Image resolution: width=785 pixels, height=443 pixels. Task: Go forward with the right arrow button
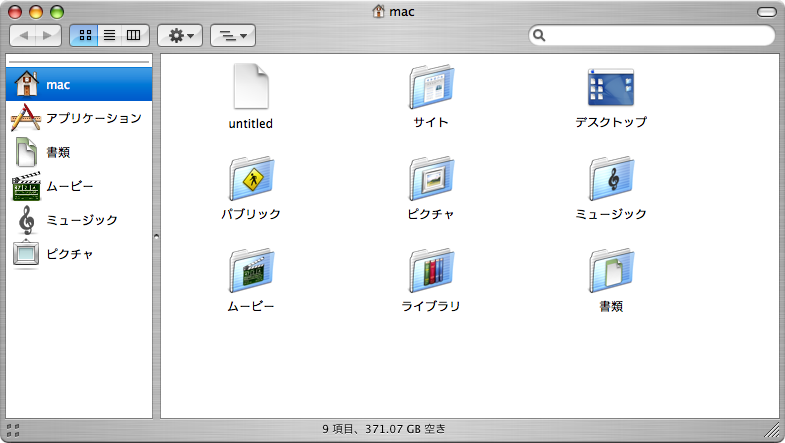coord(48,36)
